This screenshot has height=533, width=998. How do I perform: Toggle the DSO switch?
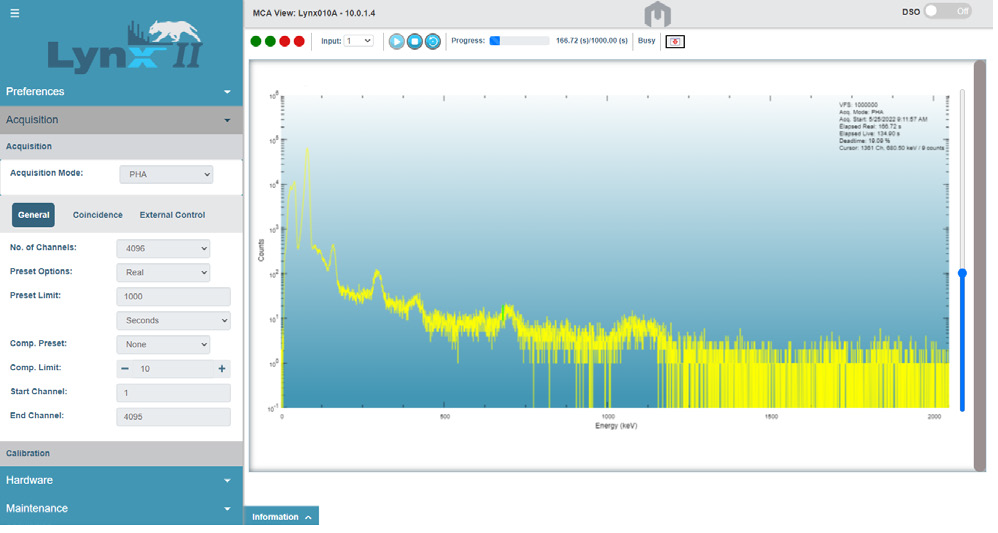pyautogui.click(x=946, y=11)
